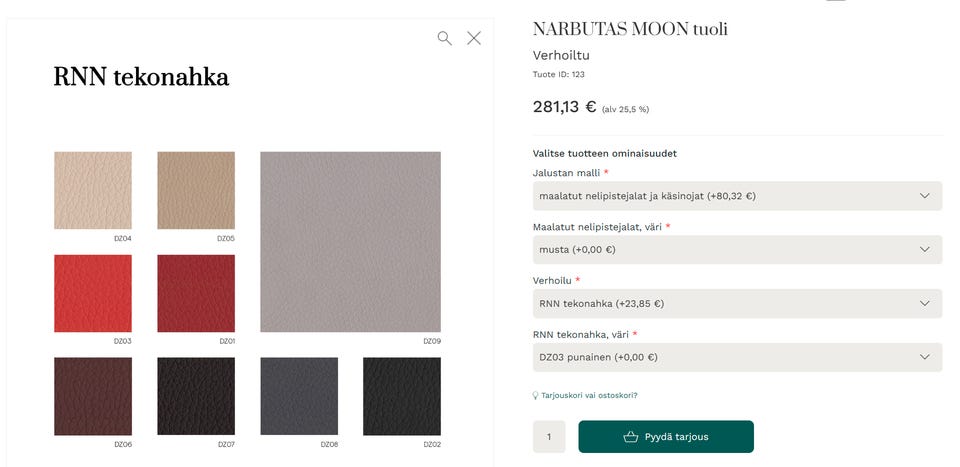The width and height of the screenshot is (960, 467).
Task: Close the RNN tekonahka swatch viewer
Action: (474, 38)
